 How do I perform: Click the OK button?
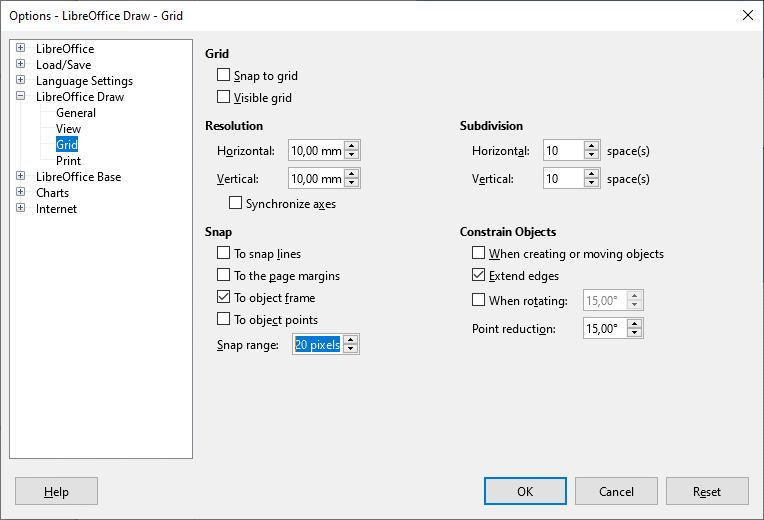click(x=525, y=491)
